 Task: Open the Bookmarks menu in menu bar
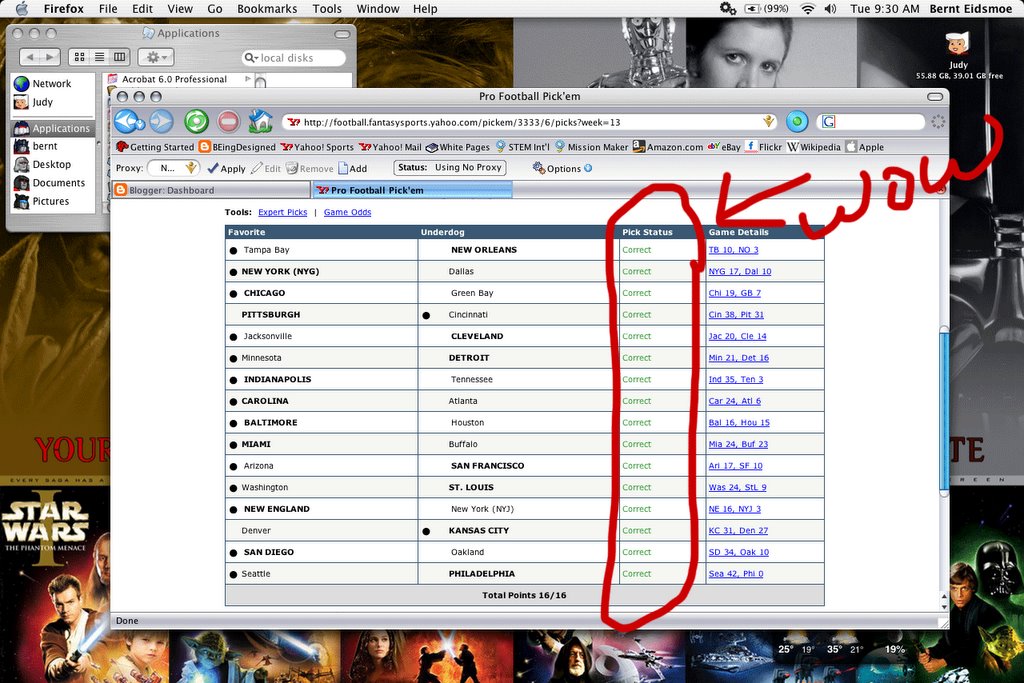(265, 9)
